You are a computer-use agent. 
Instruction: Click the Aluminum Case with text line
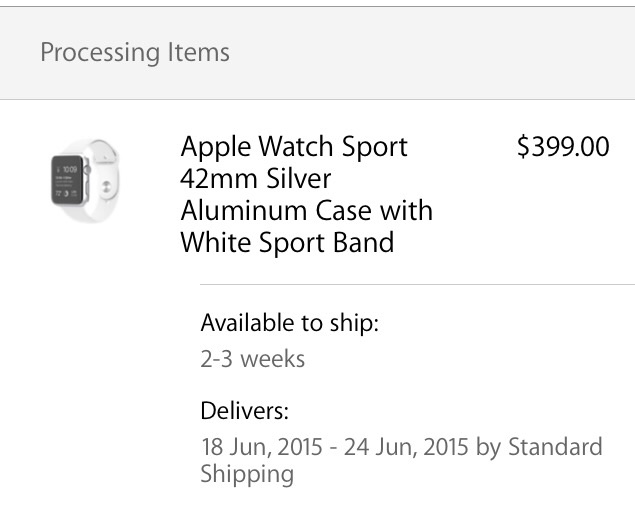coord(306,211)
